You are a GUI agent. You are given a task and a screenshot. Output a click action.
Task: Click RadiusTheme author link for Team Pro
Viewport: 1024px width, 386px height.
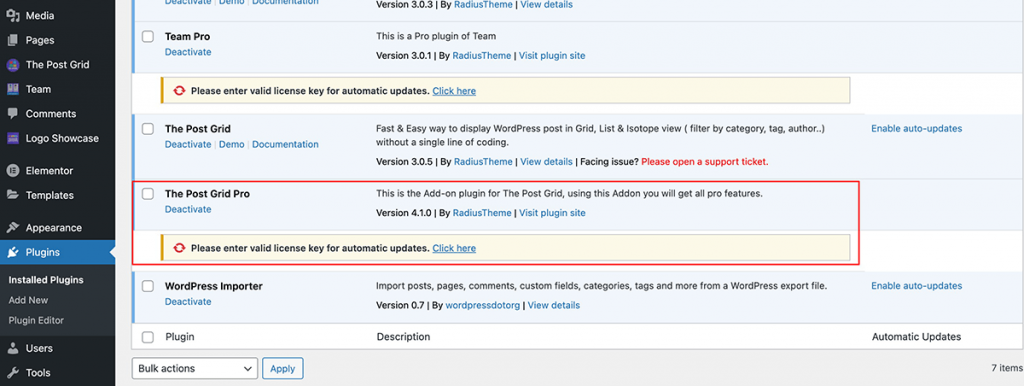pyautogui.click(x=482, y=56)
